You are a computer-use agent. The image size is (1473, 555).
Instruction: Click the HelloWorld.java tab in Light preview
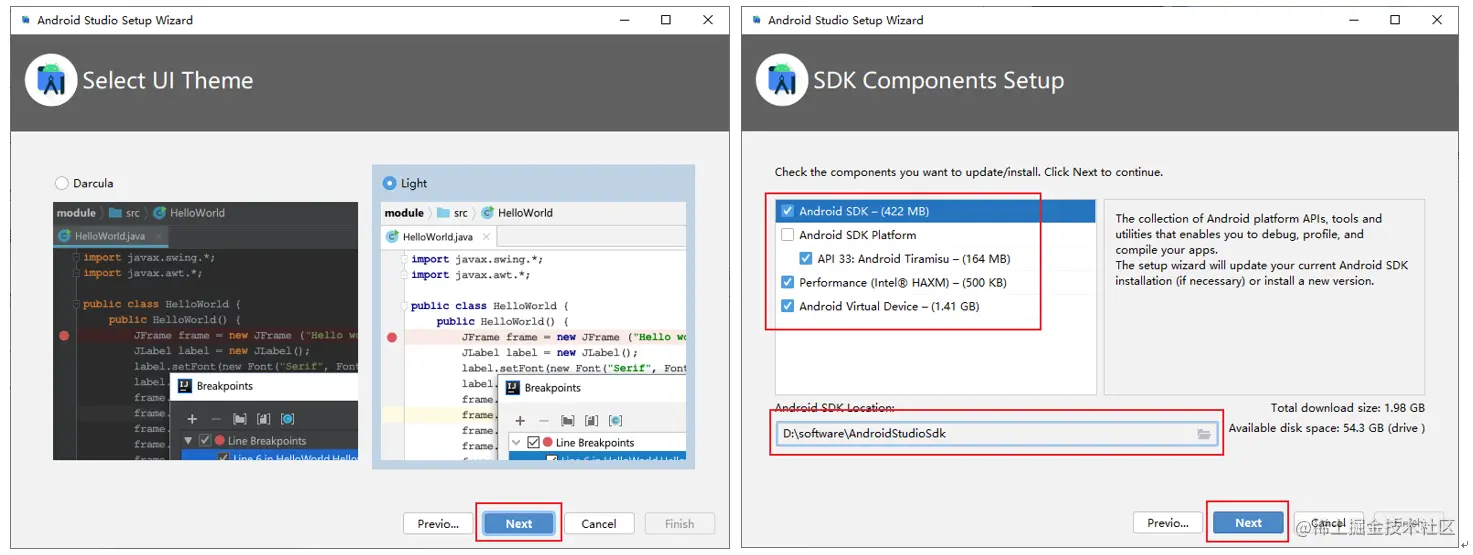point(437,237)
